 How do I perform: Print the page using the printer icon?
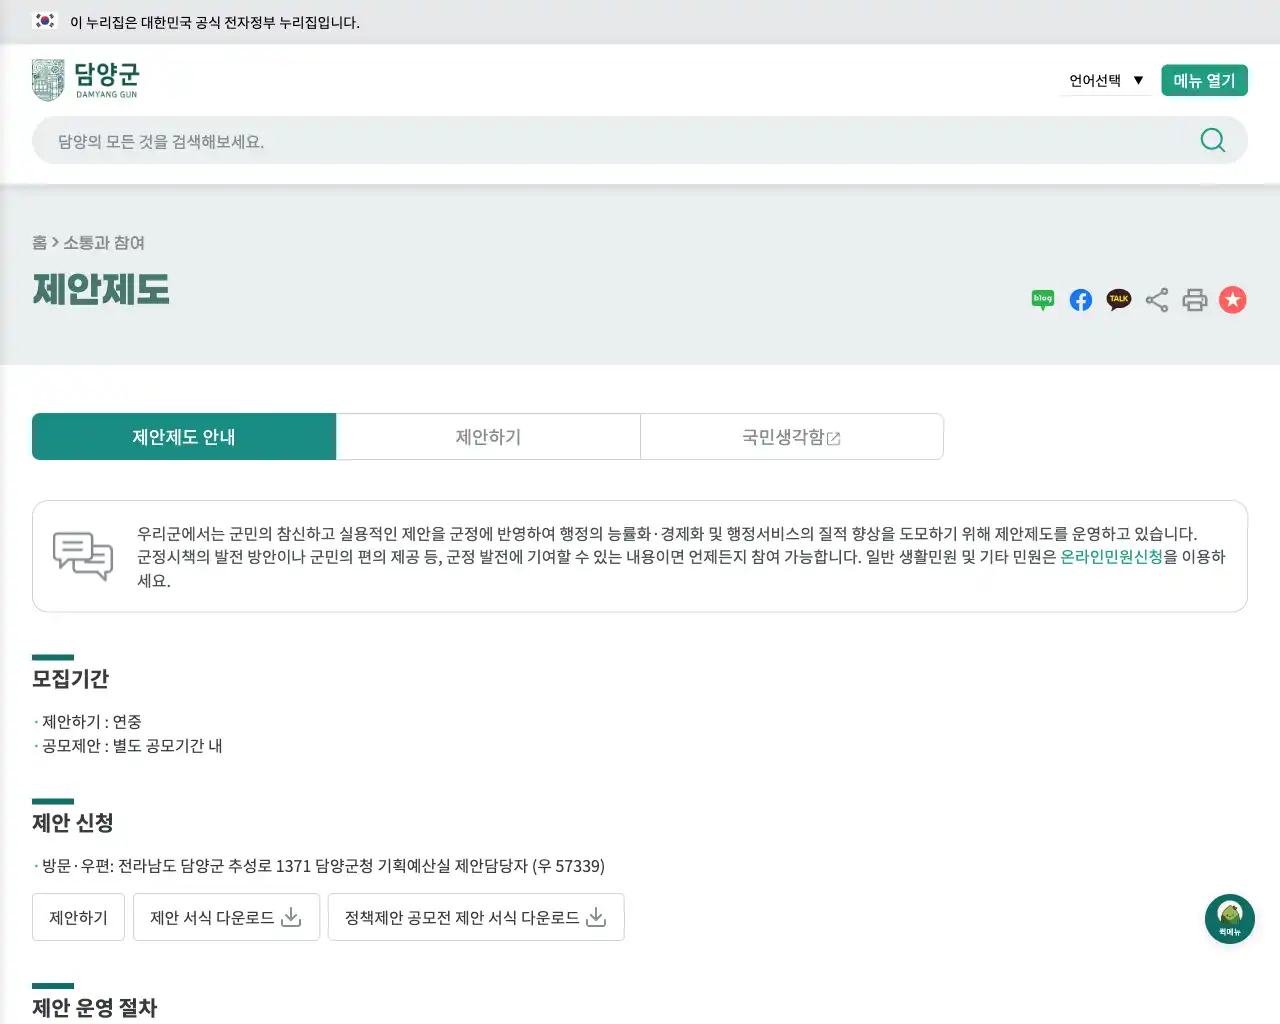coord(1195,299)
